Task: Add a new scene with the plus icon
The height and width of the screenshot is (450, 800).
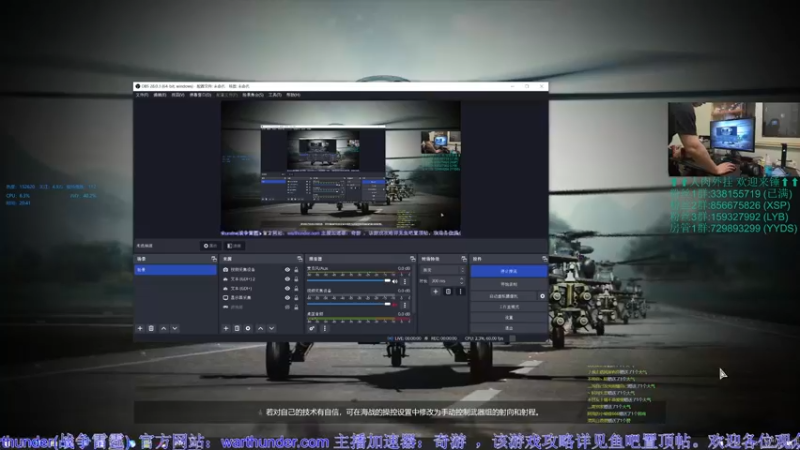Action: tap(140, 329)
